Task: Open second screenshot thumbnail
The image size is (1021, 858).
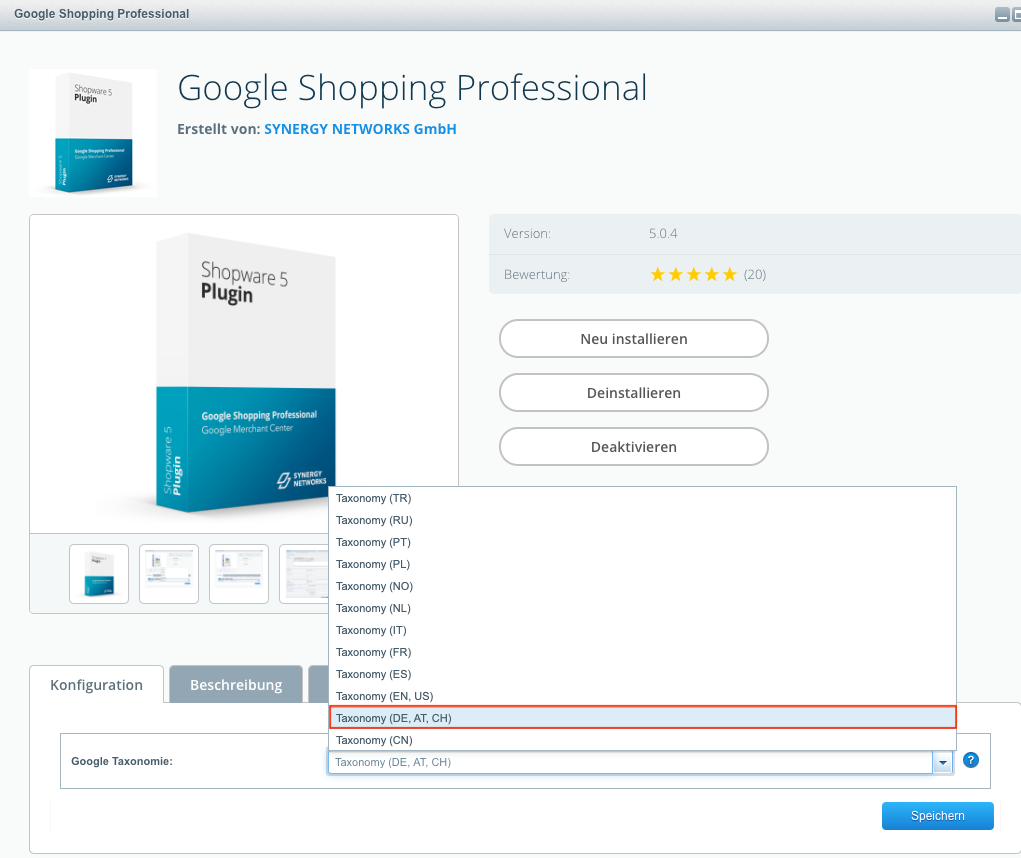Action: [169, 574]
